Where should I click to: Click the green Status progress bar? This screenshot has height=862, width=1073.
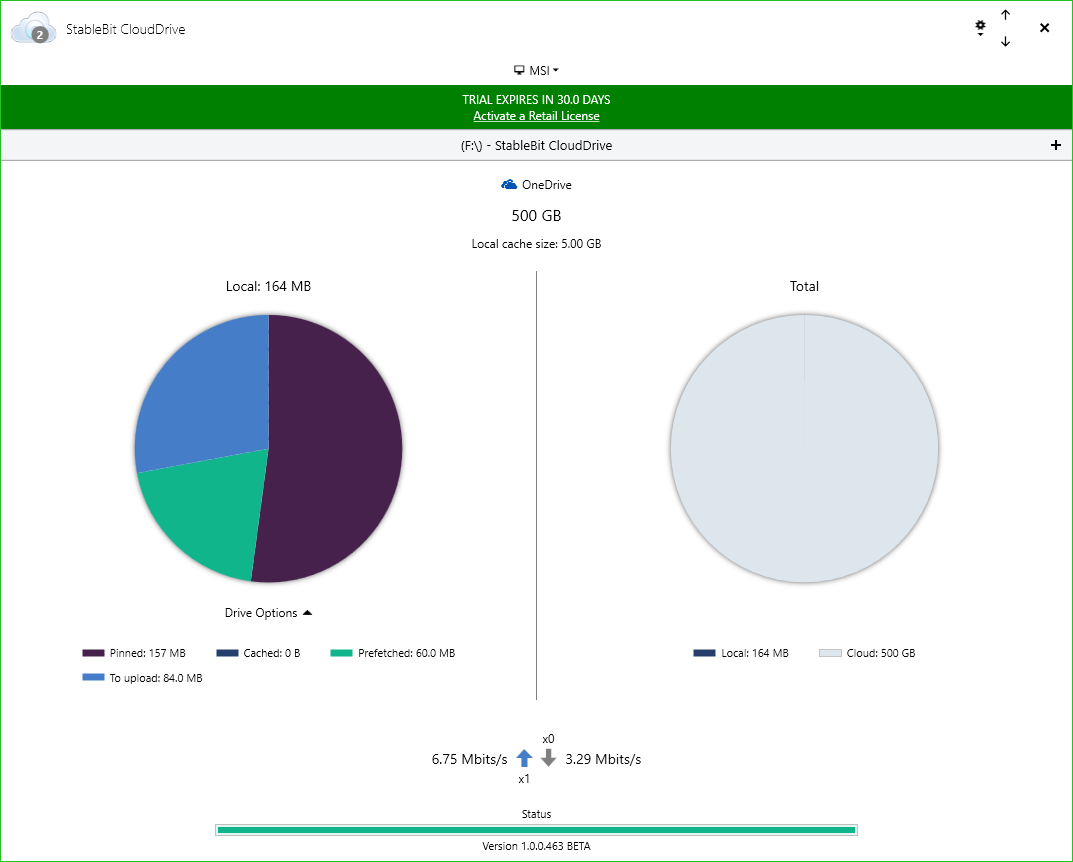tap(536, 830)
